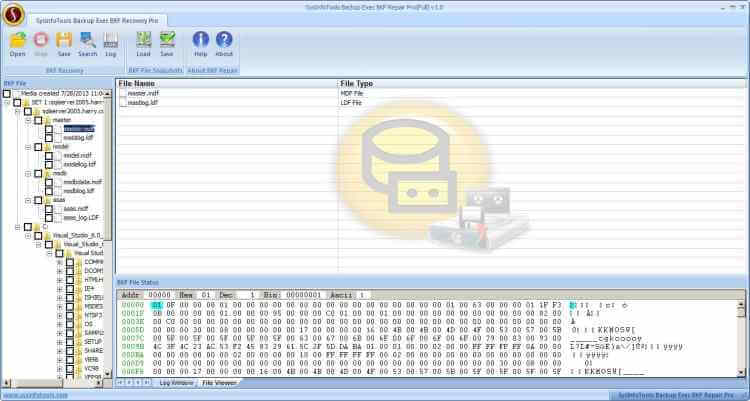Click the master folder icon in tree
Viewport: 750px width, 401px height.
tap(48, 120)
